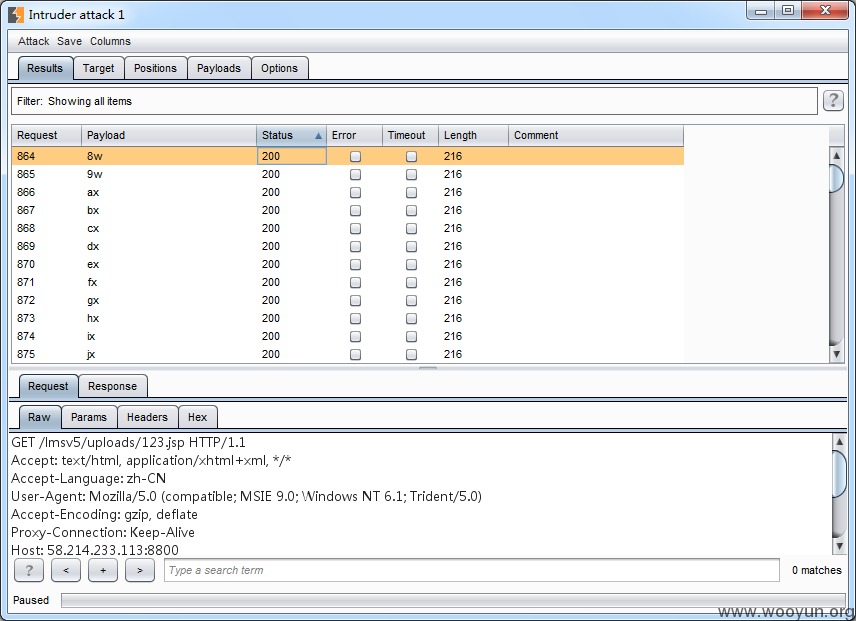This screenshot has height=621, width=856.
Task: Sort by the Length column header
Action: tap(473, 135)
